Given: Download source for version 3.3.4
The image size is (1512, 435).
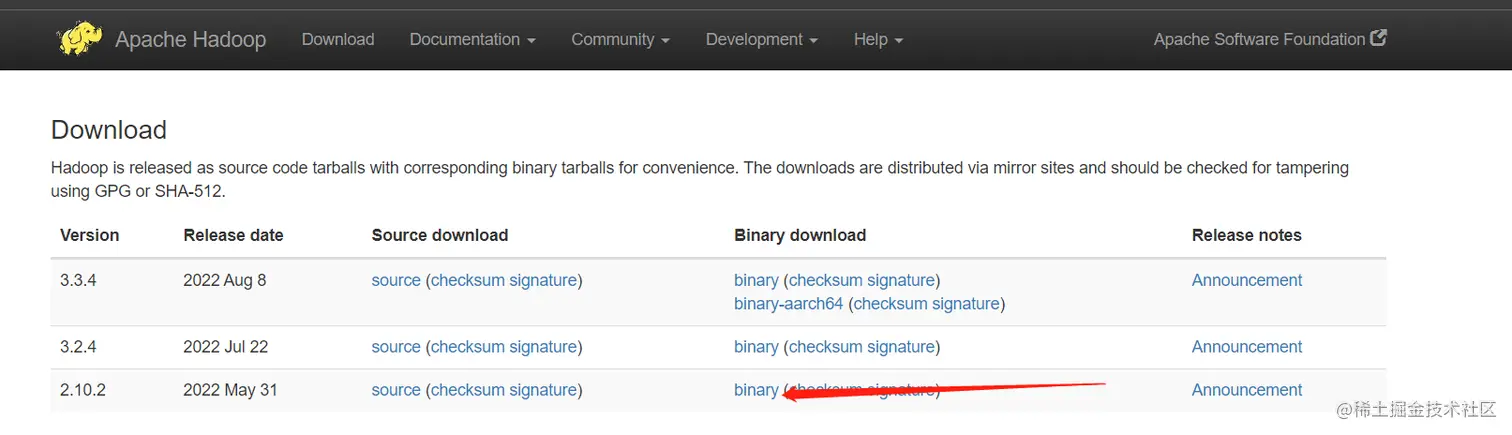Looking at the screenshot, I should [396, 281].
